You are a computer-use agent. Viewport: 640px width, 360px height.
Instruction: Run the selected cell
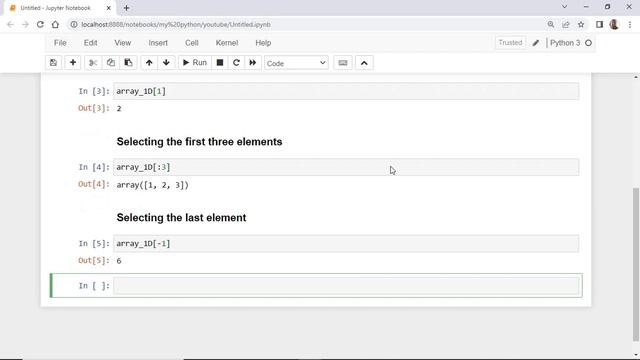[x=195, y=63]
